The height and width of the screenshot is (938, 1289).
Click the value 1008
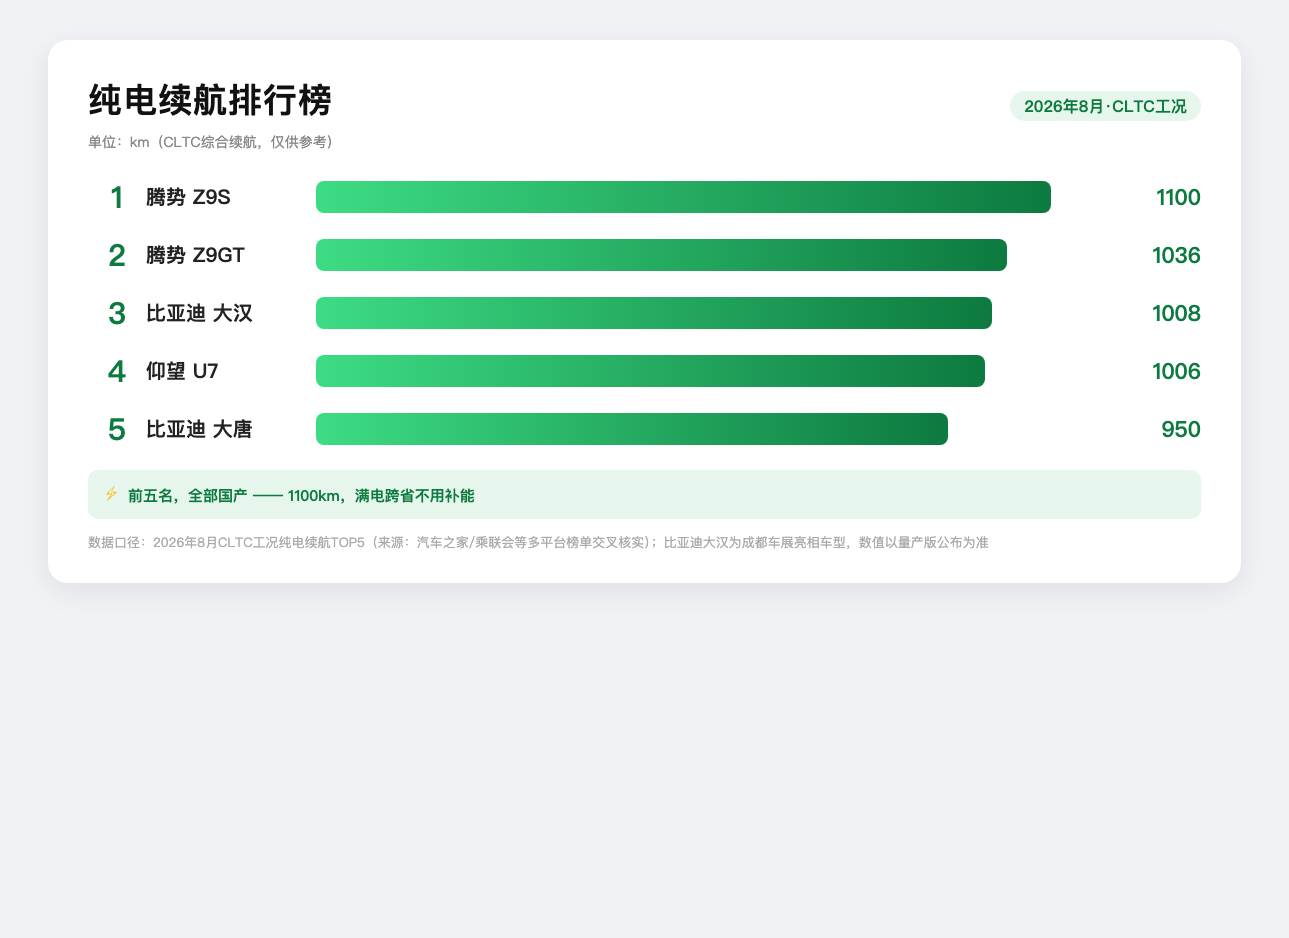[1176, 313]
